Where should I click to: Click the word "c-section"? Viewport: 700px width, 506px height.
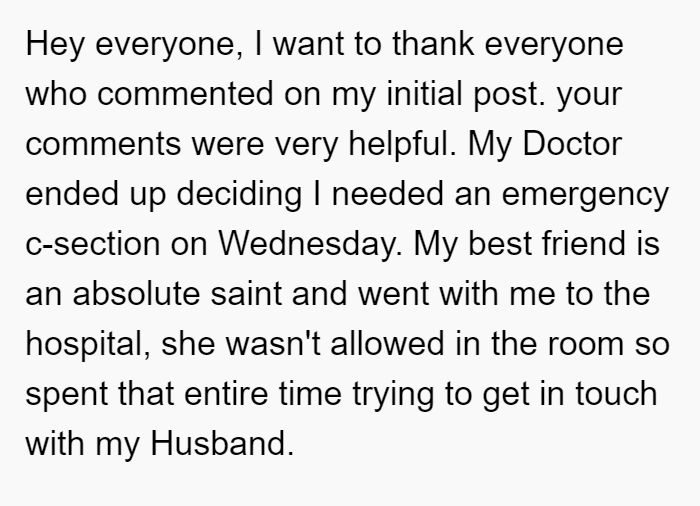point(92,244)
